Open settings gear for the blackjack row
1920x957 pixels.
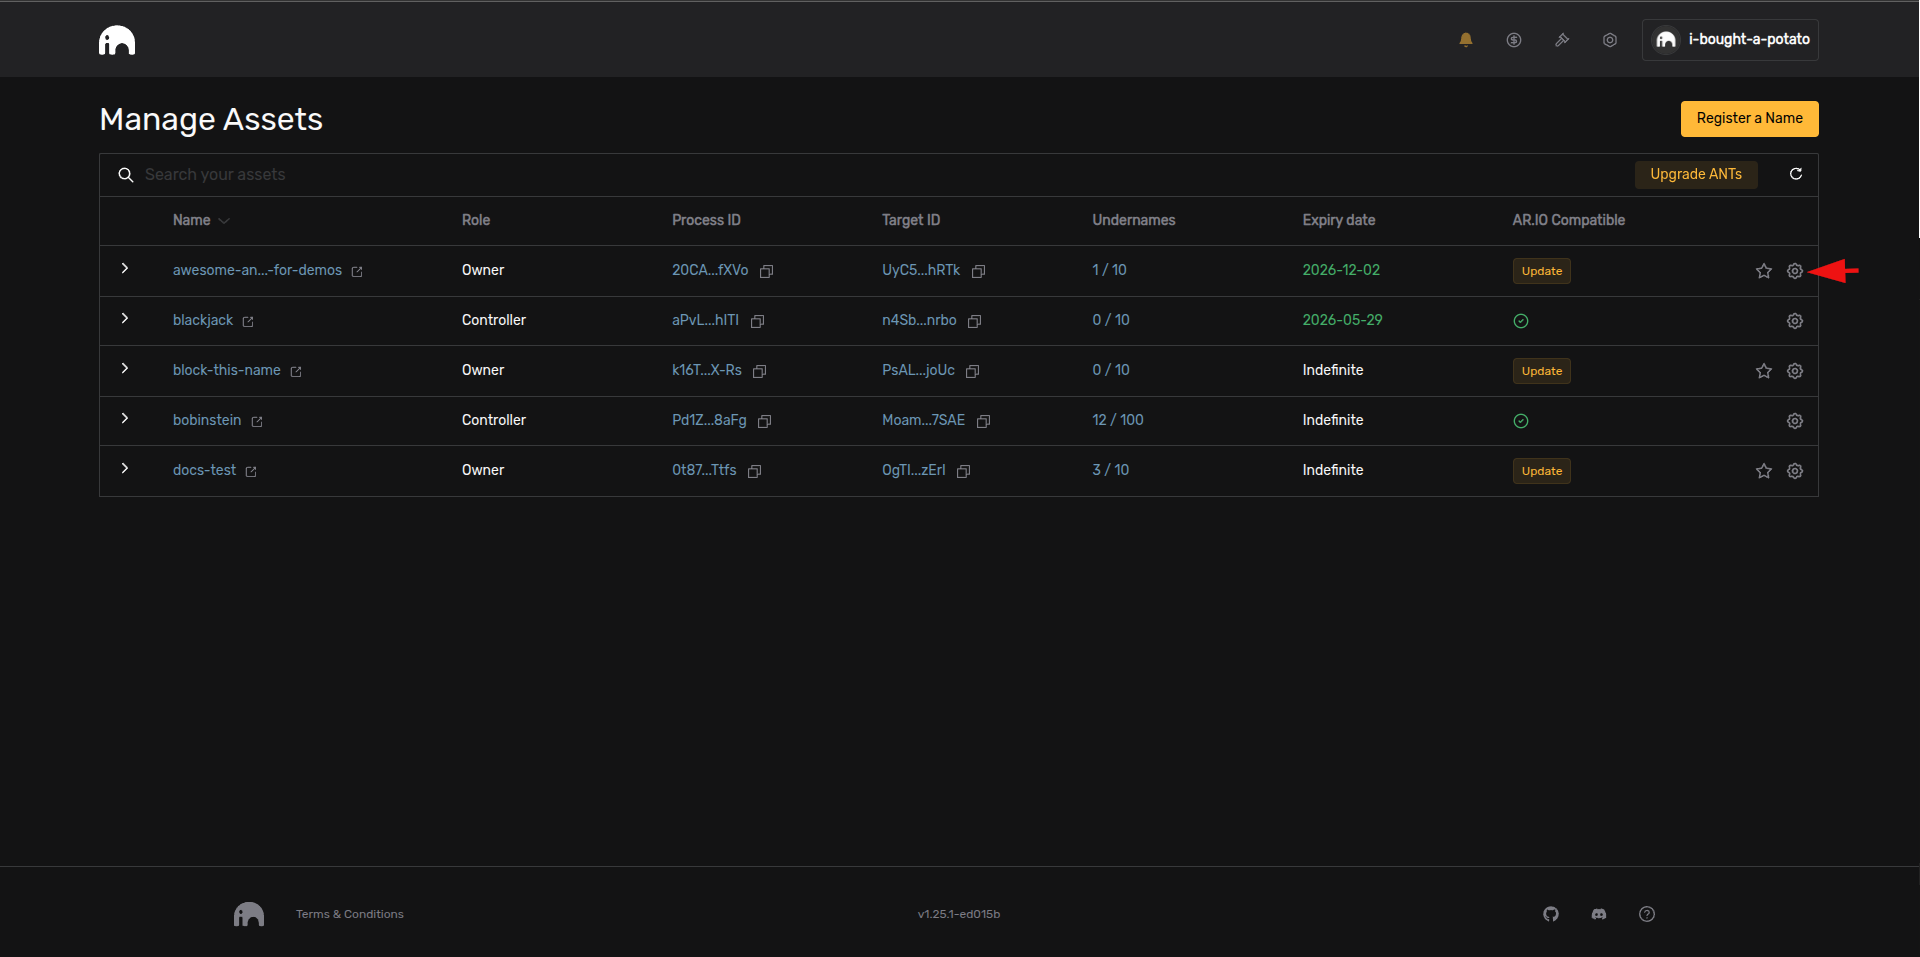click(x=1794, y=321)
